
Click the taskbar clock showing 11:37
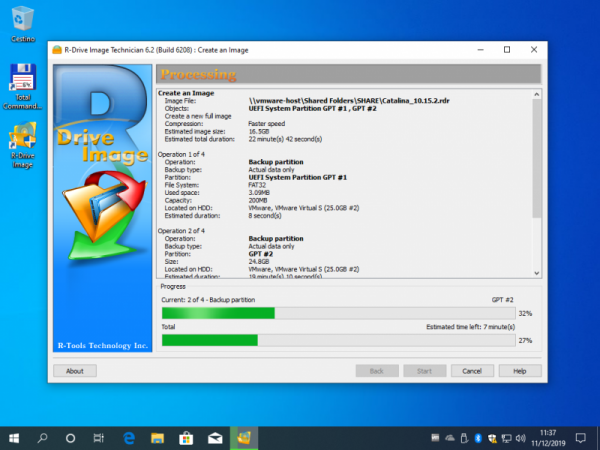tap(548, 438)
